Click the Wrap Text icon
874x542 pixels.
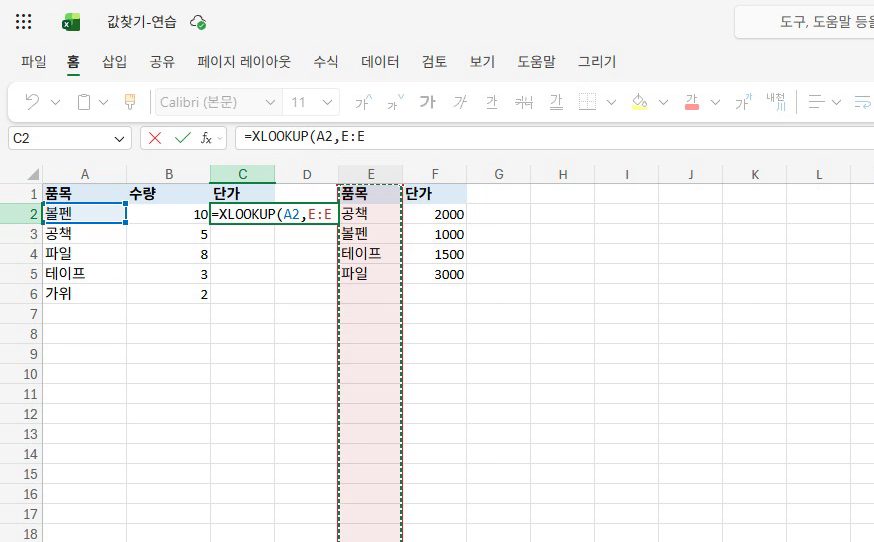point(863,102)
